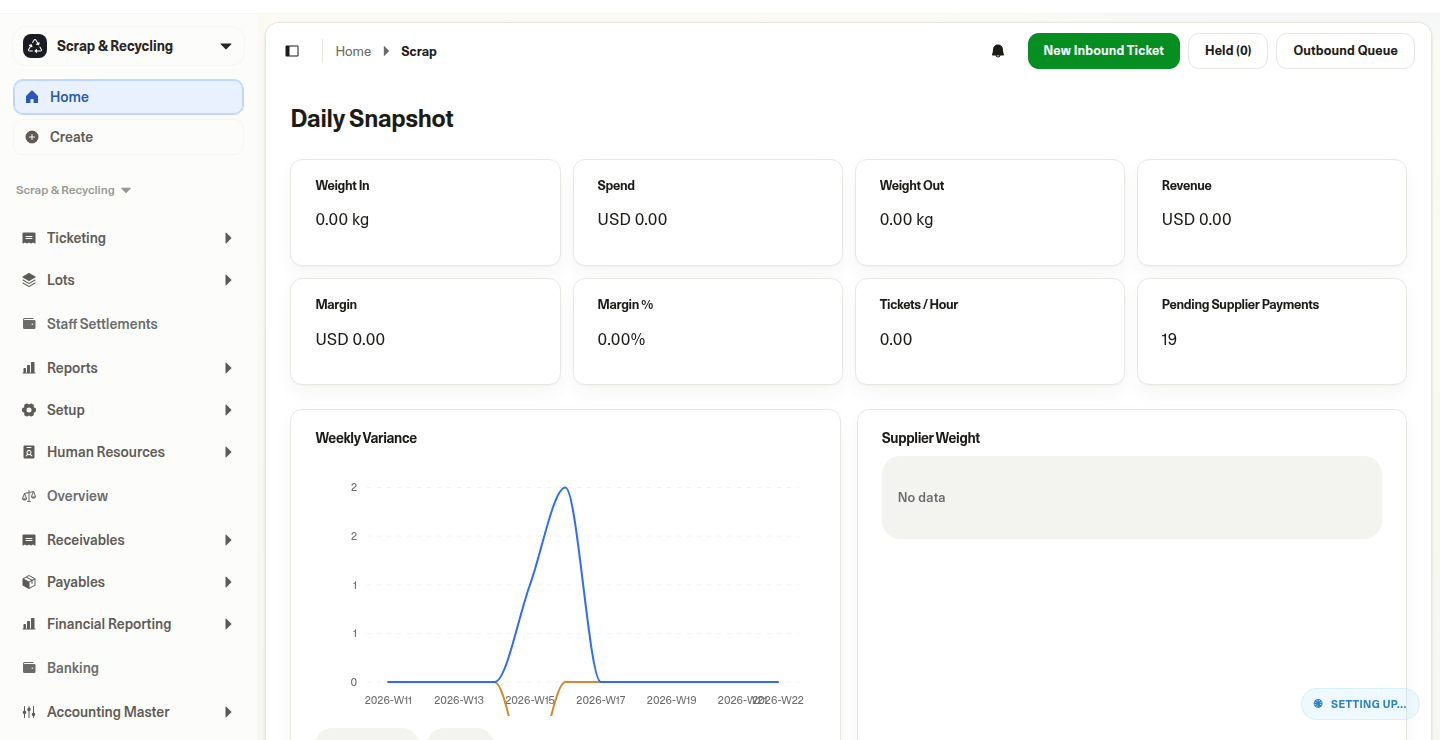Click the Supplier Weight panel title
Viewport: 1440px width, 740px height.
pos(931,438)
